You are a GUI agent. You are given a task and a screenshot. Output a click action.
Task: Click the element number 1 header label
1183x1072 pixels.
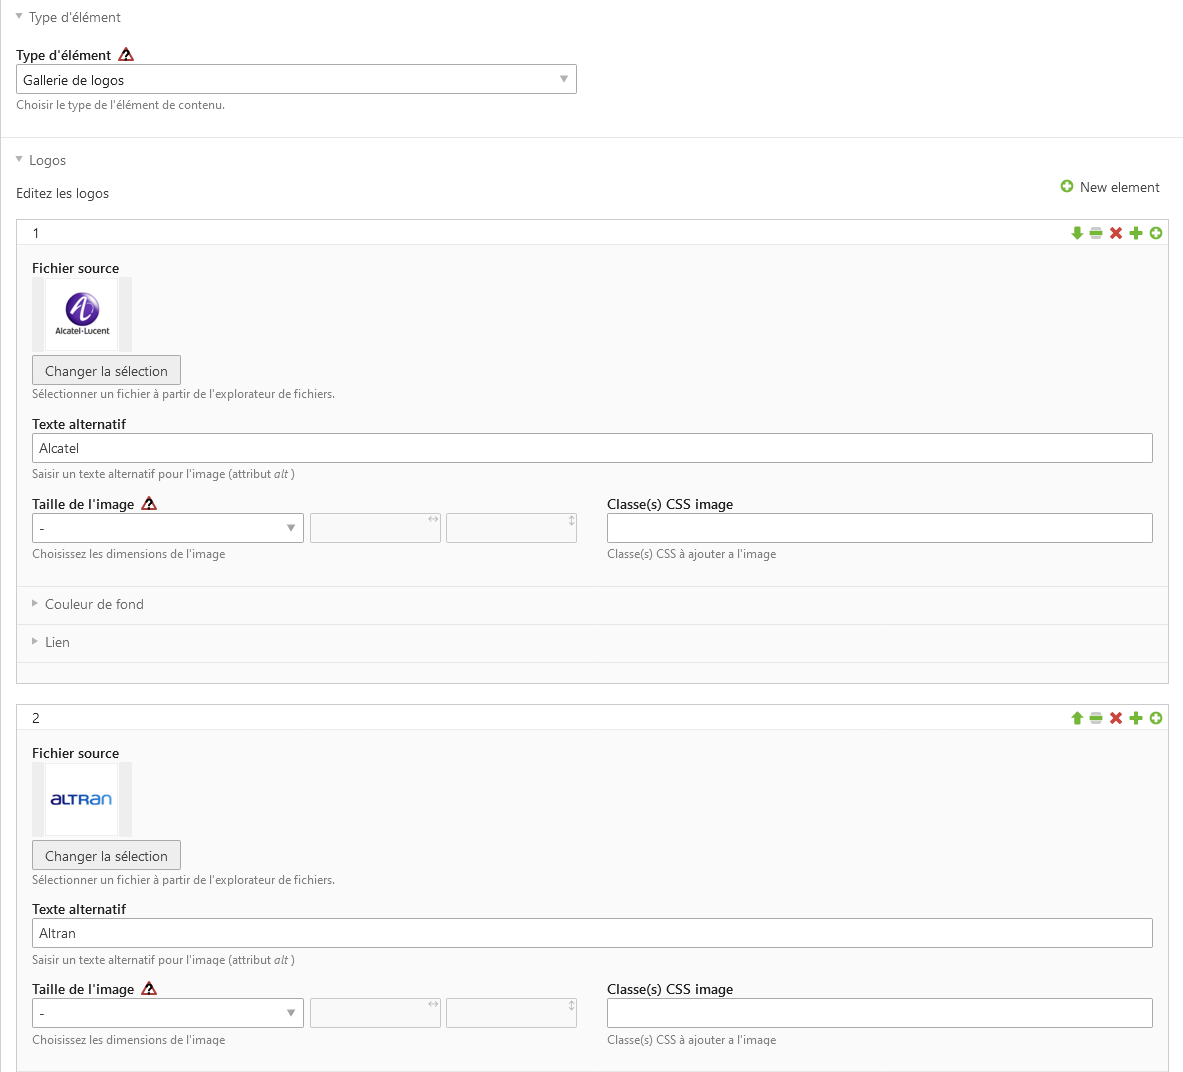coord(35,233)
